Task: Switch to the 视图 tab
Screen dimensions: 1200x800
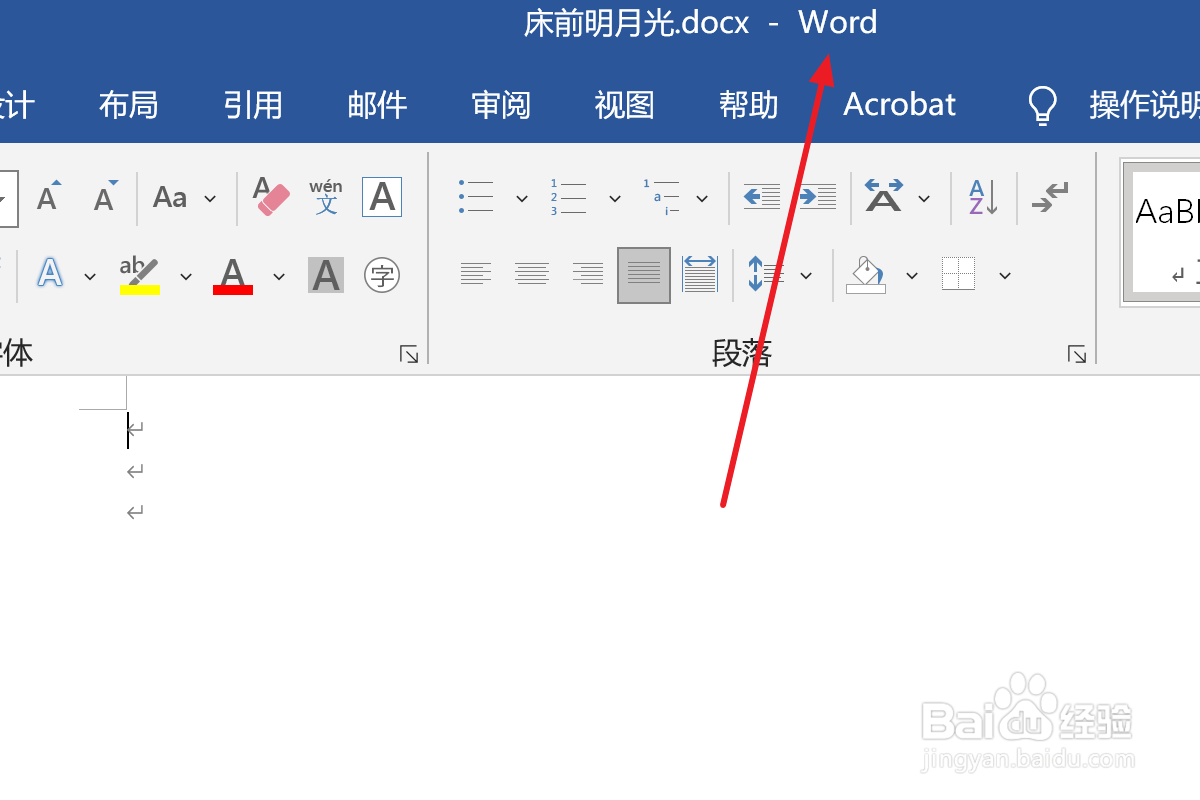Action: tap(625, 105)
